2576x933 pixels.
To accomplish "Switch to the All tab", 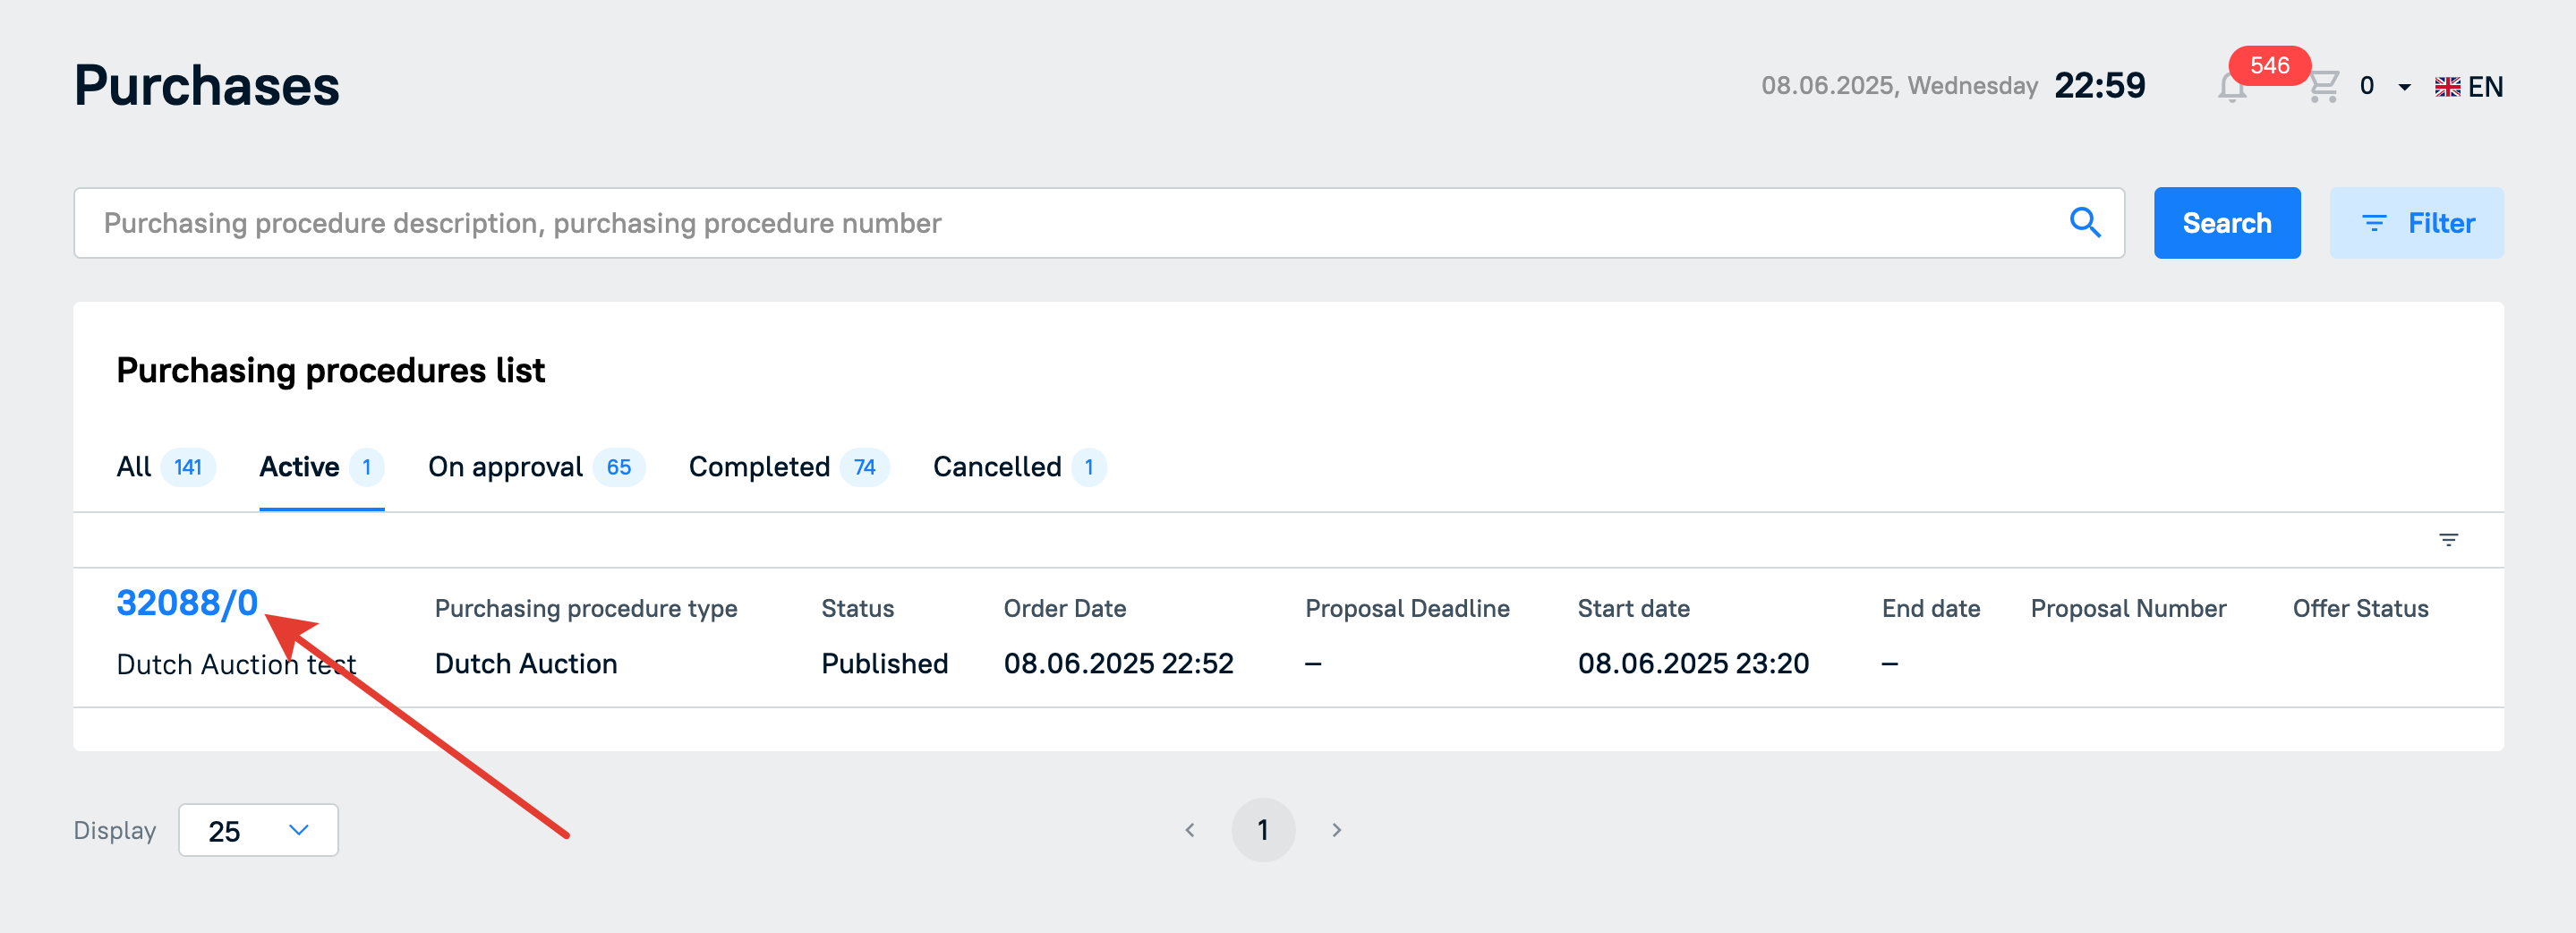I will (x=165, y=467).
